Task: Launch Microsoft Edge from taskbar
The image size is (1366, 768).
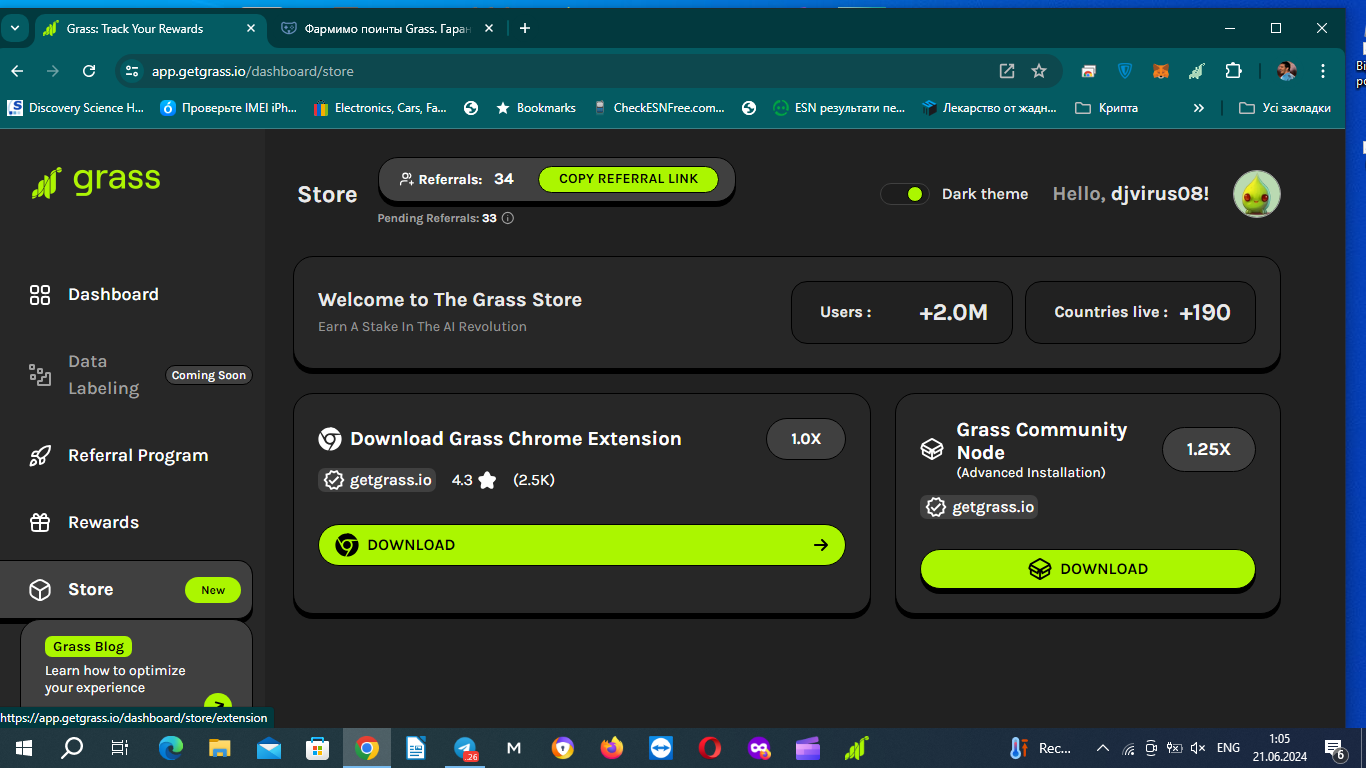Action: point(171,748)
